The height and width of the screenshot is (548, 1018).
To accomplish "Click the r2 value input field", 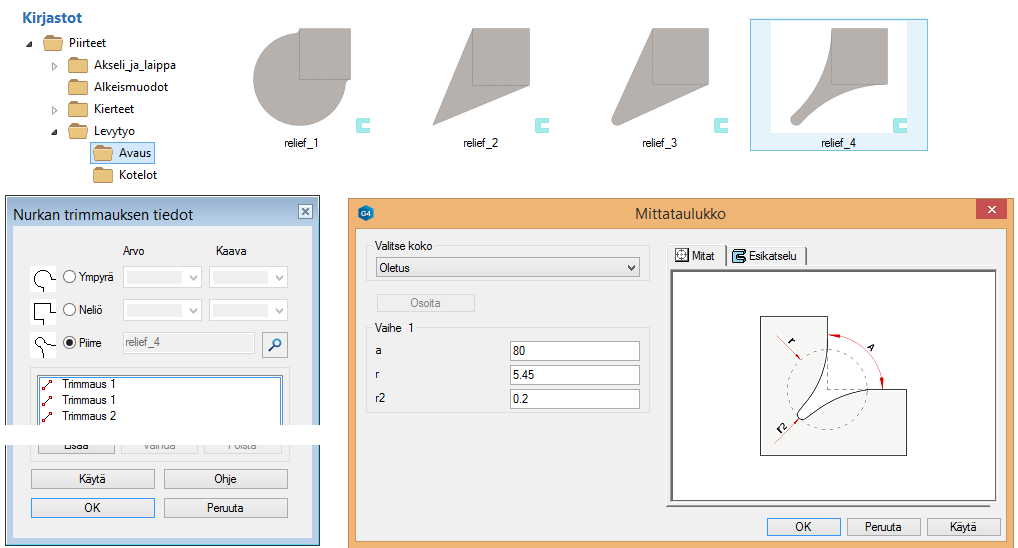I will coord(574,399).
